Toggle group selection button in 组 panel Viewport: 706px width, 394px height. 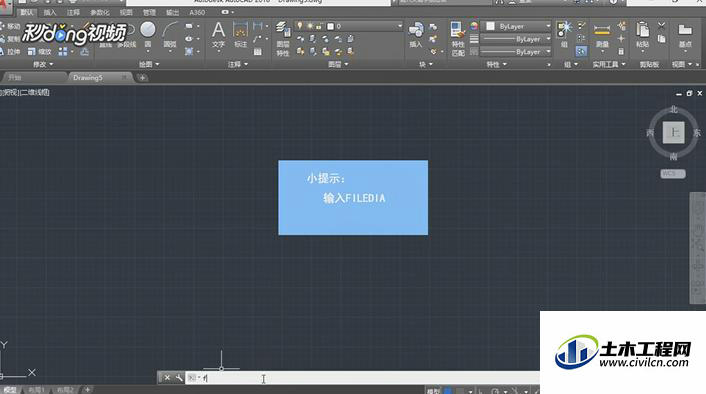(x=581, y=51)
